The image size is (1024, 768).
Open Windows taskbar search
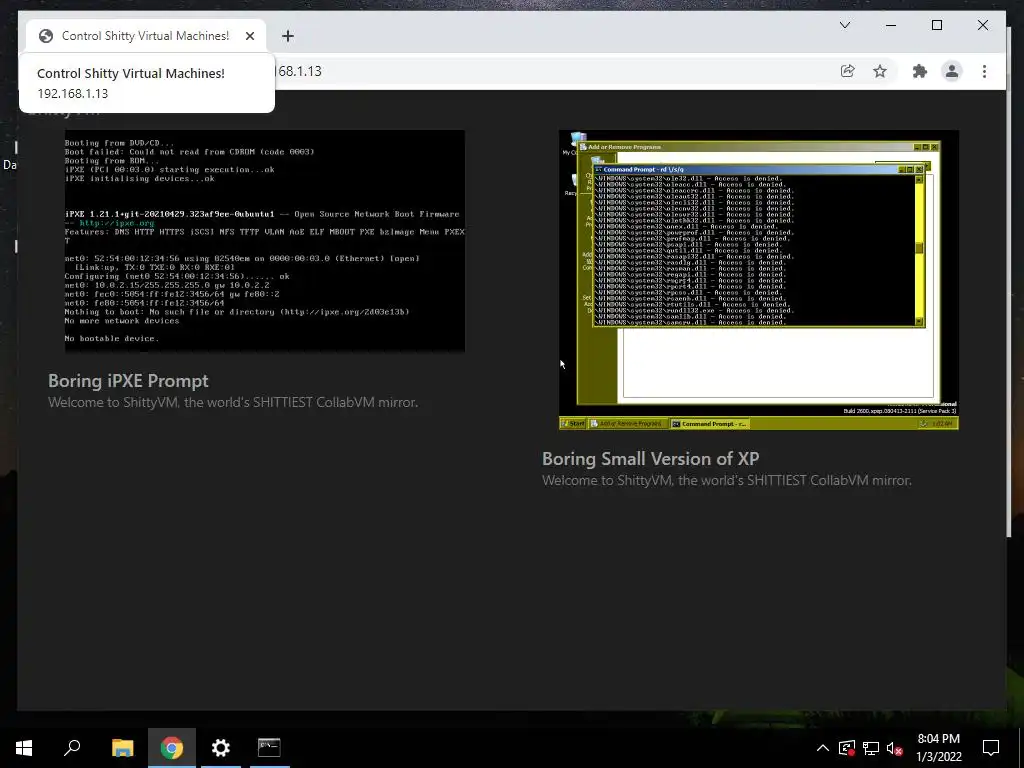(x=72, y=748)
